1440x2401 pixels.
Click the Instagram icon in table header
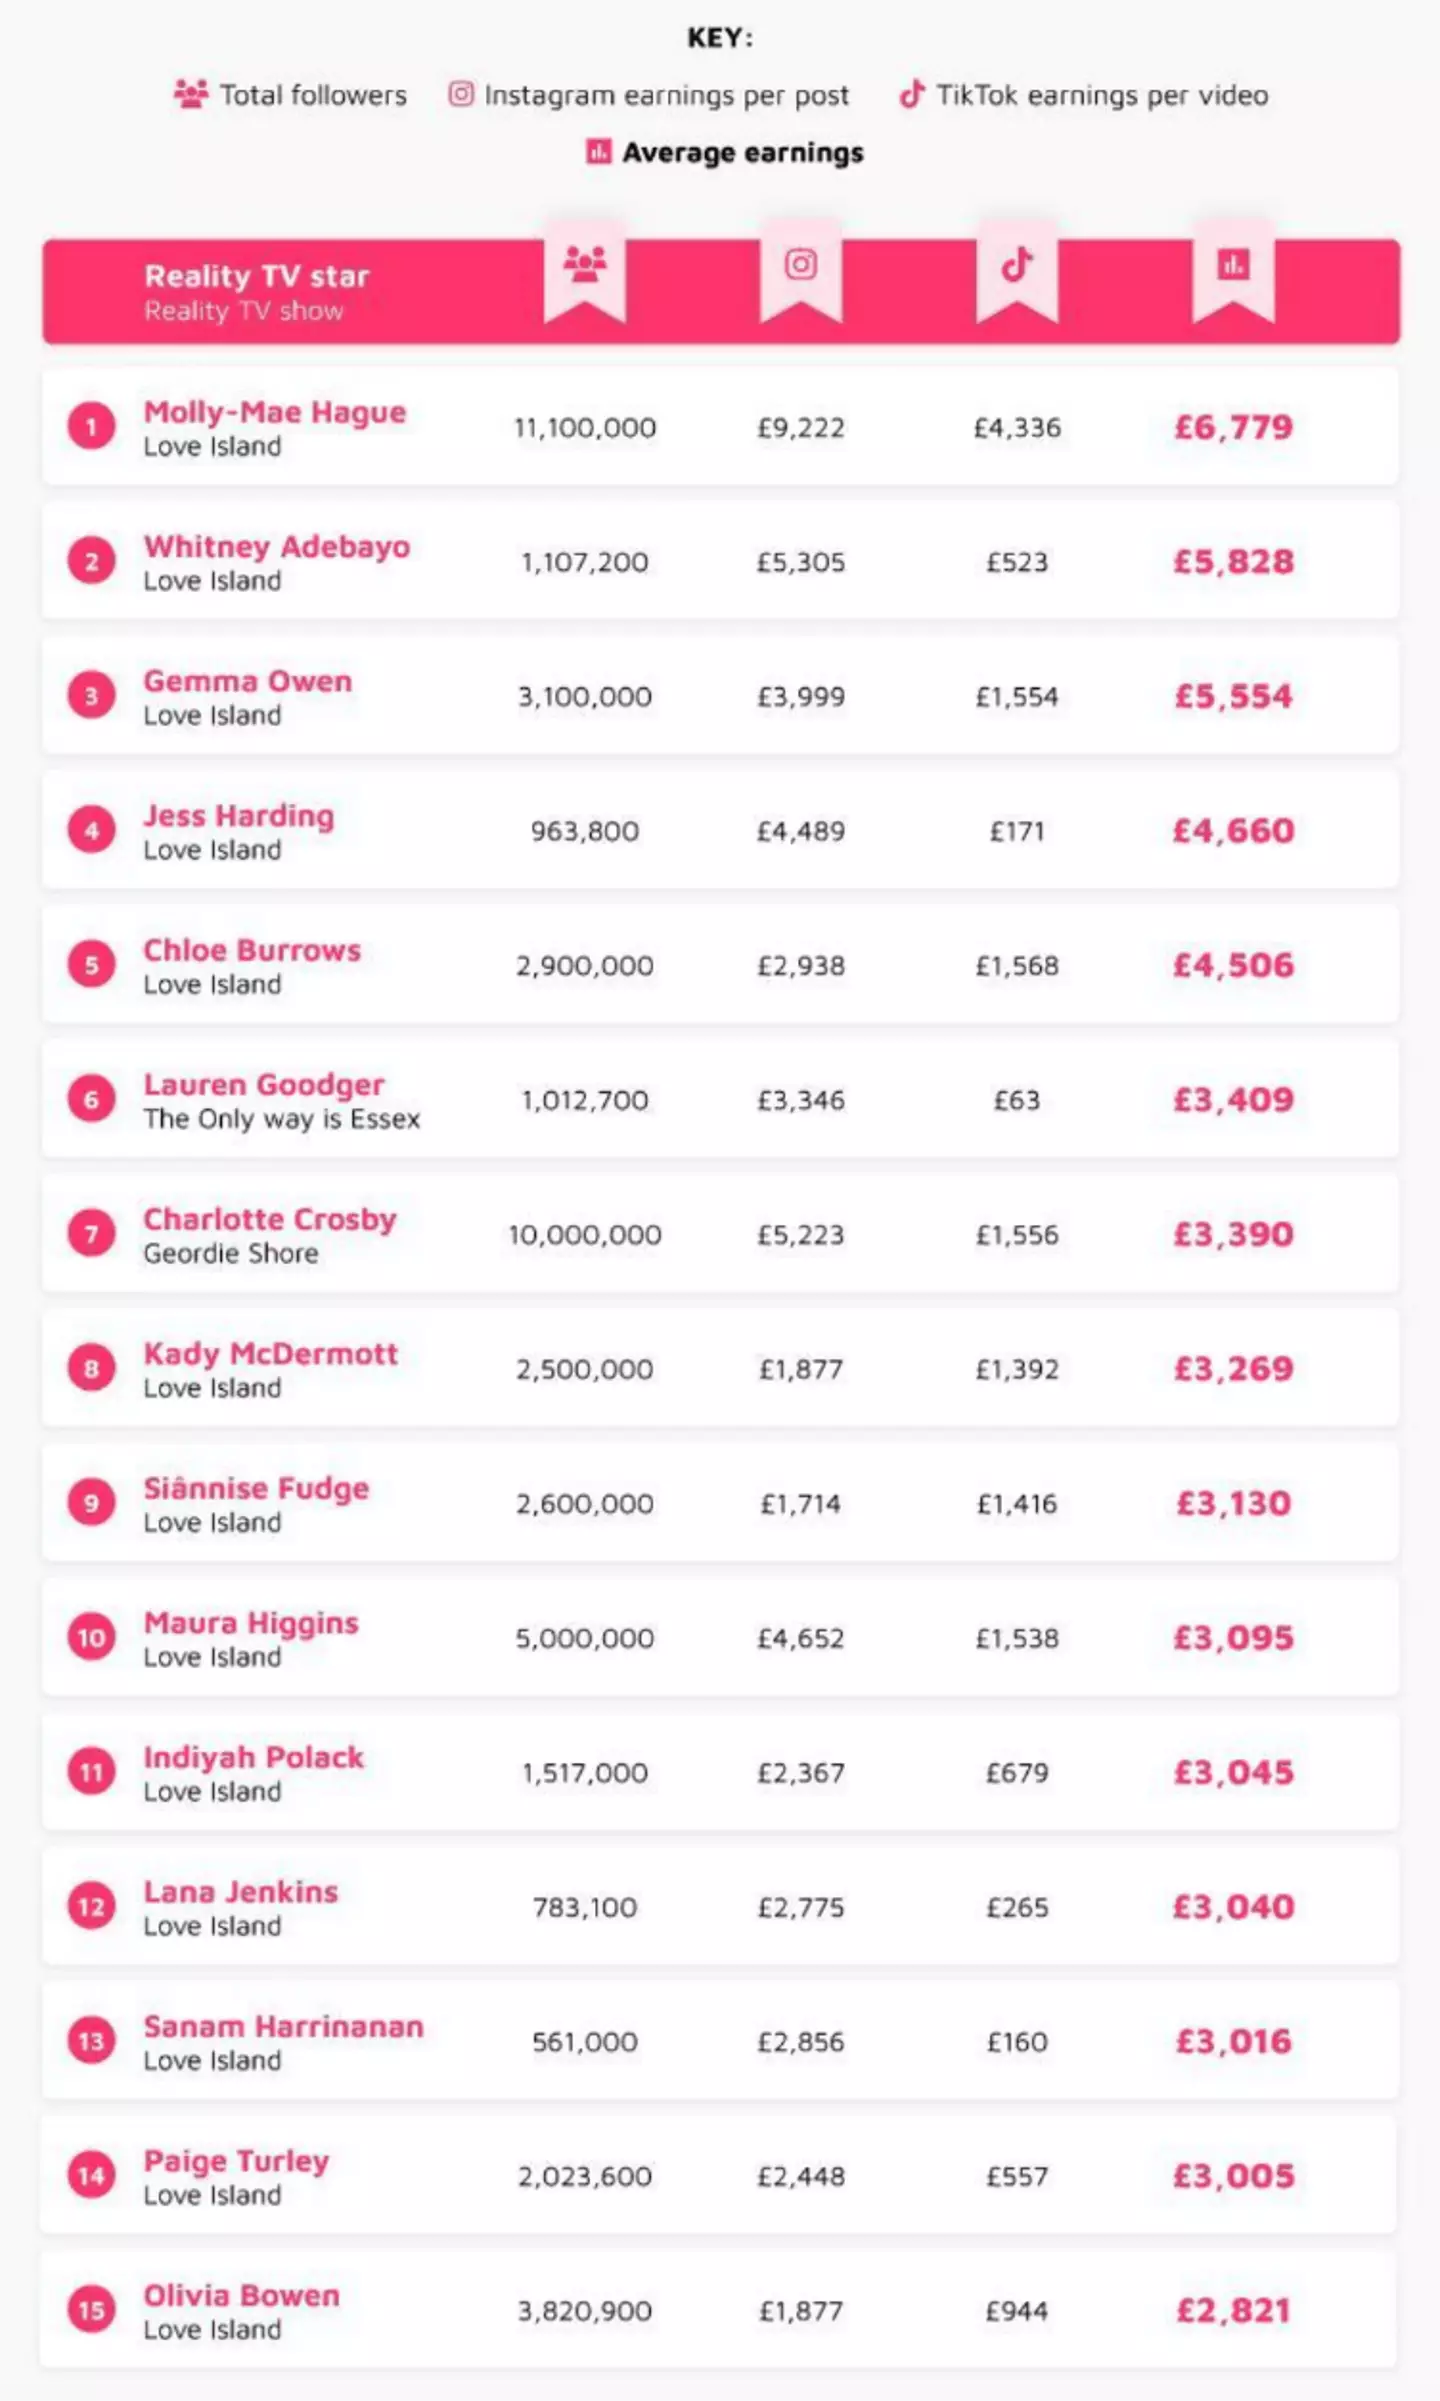point(800,265)
